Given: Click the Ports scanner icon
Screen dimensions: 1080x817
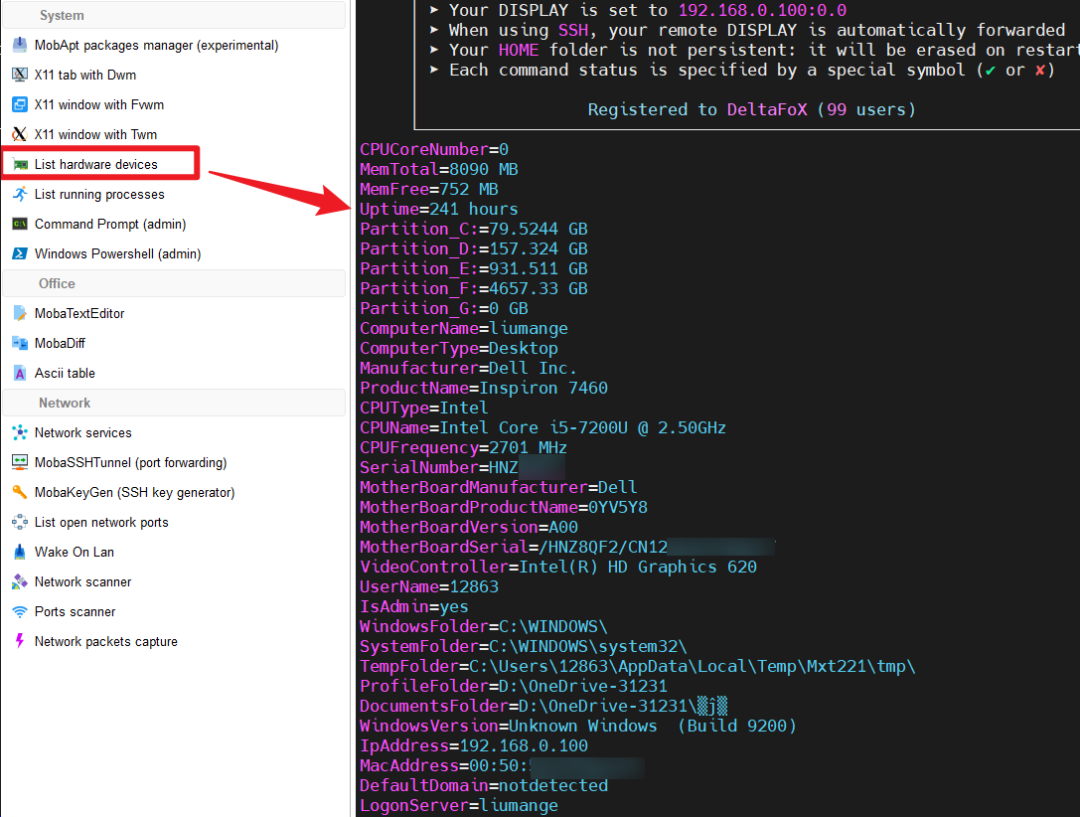Looking at the screenshot, I should click(x=20, y=612).
